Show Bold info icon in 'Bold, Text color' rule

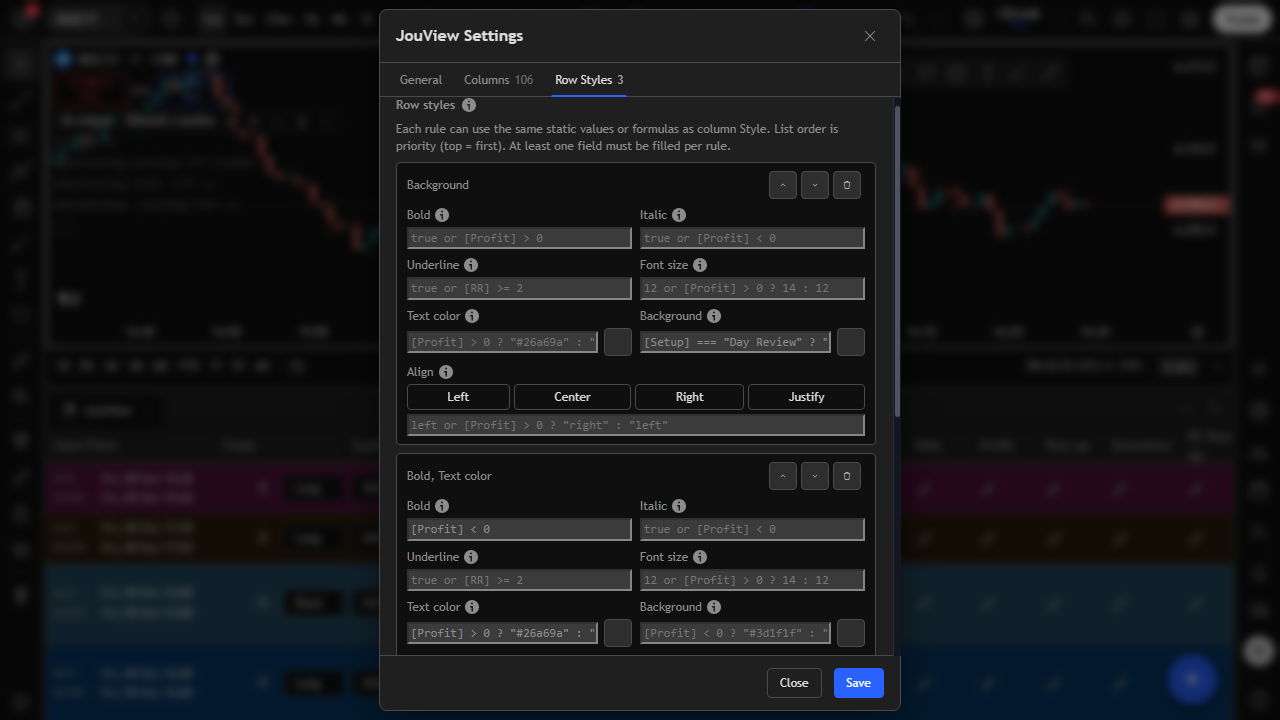tap(442, 506)
